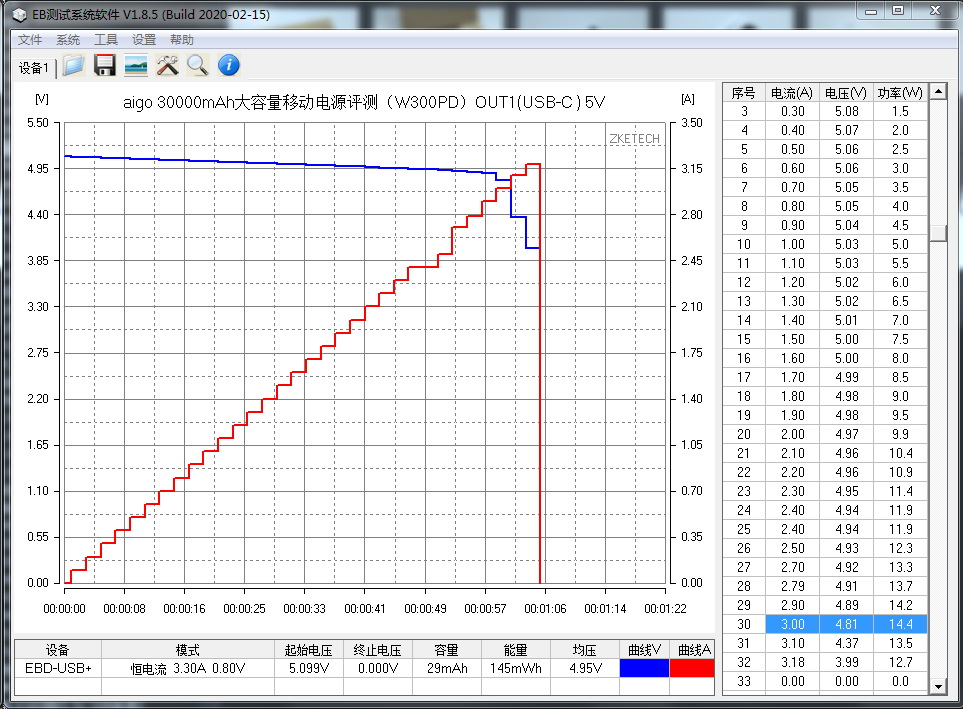963x709 pixels.
Task: Select row 10 with current 1.00
Action: pos(825,244)
